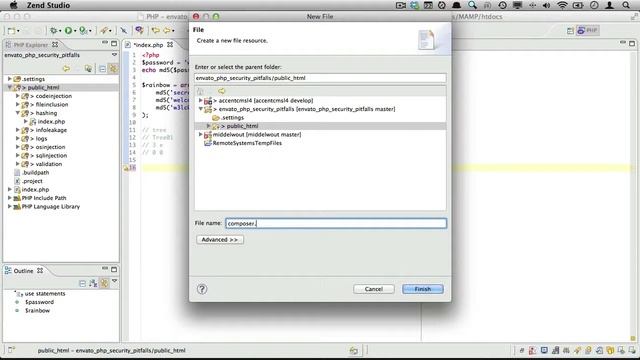This screenshot has width=640, height=360.
Task: Select RemoteSystemsTempFiles in dialog tree
Action: 247,143
